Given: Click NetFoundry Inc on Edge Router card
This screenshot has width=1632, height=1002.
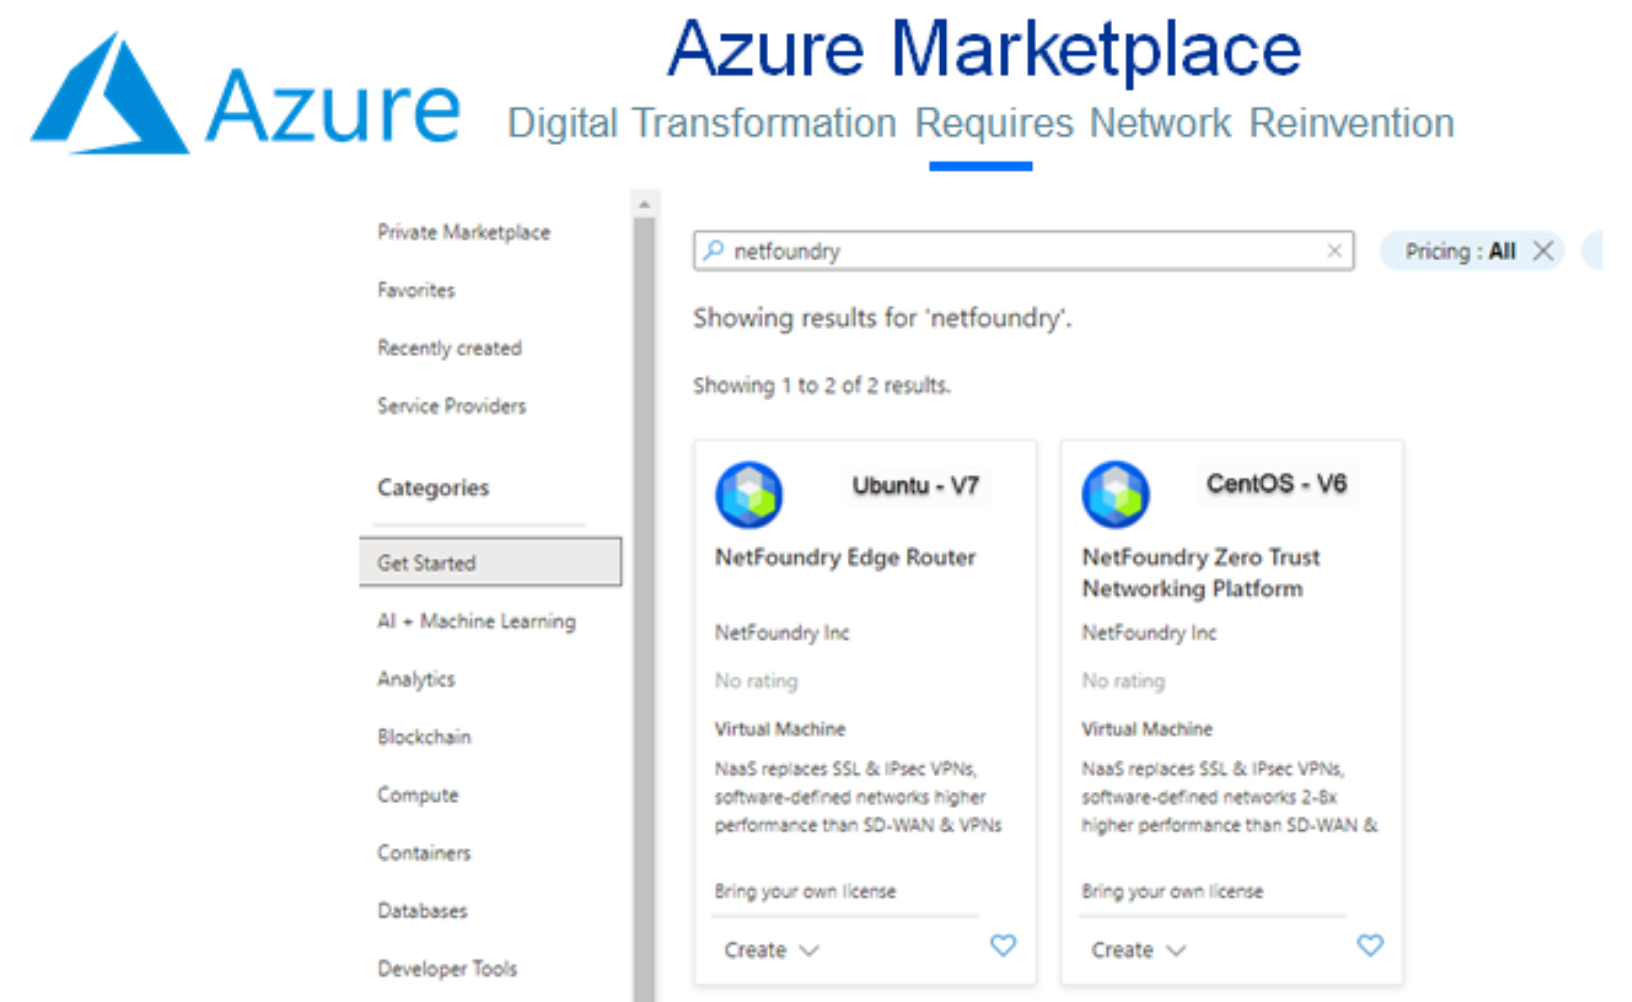Looking at the screenshot, I should (782, 633).
